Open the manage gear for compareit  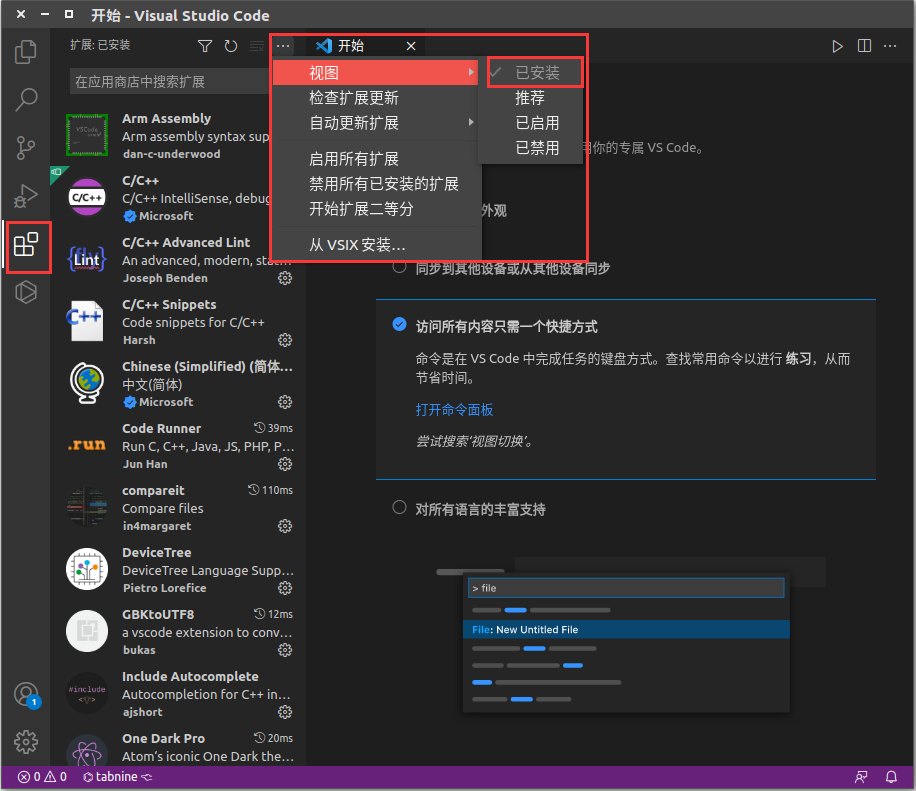pyautogui.click(x=285, y=526)
